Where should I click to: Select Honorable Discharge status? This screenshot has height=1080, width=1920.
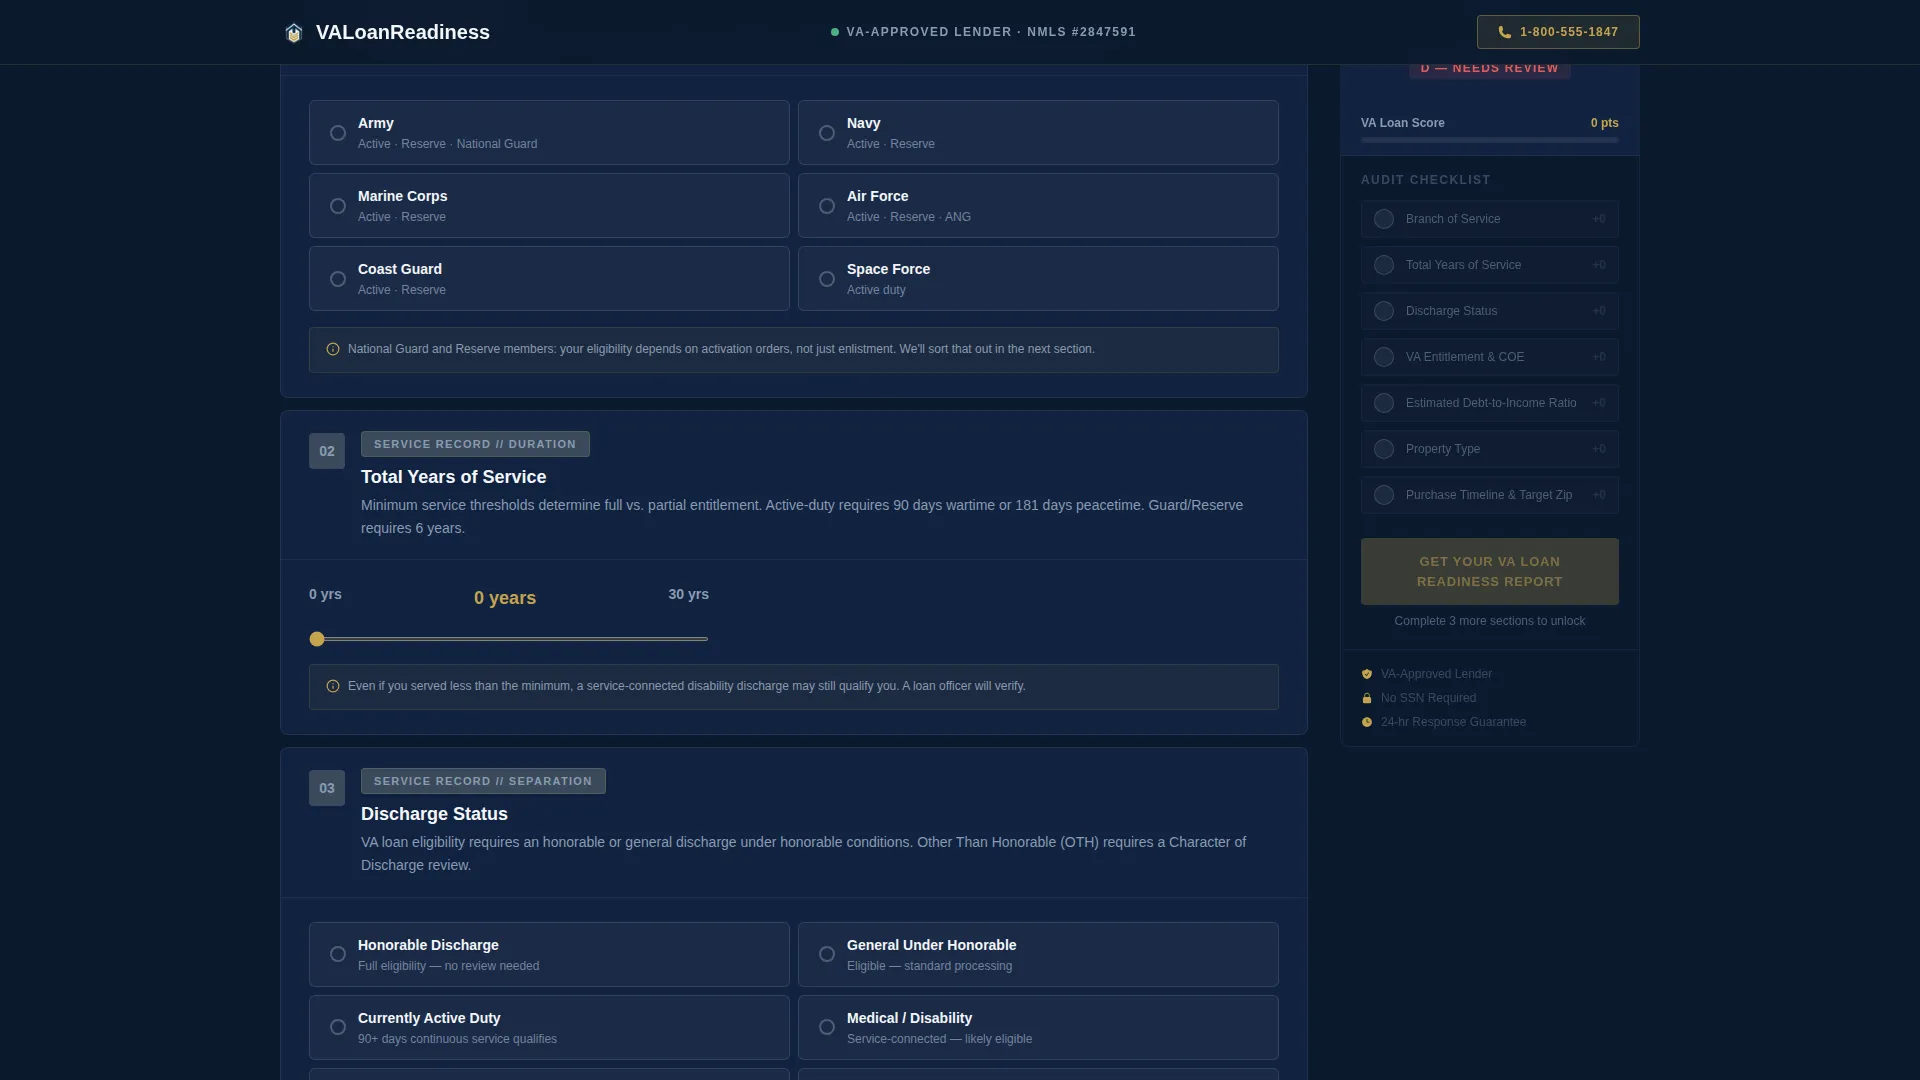(549, 955)
